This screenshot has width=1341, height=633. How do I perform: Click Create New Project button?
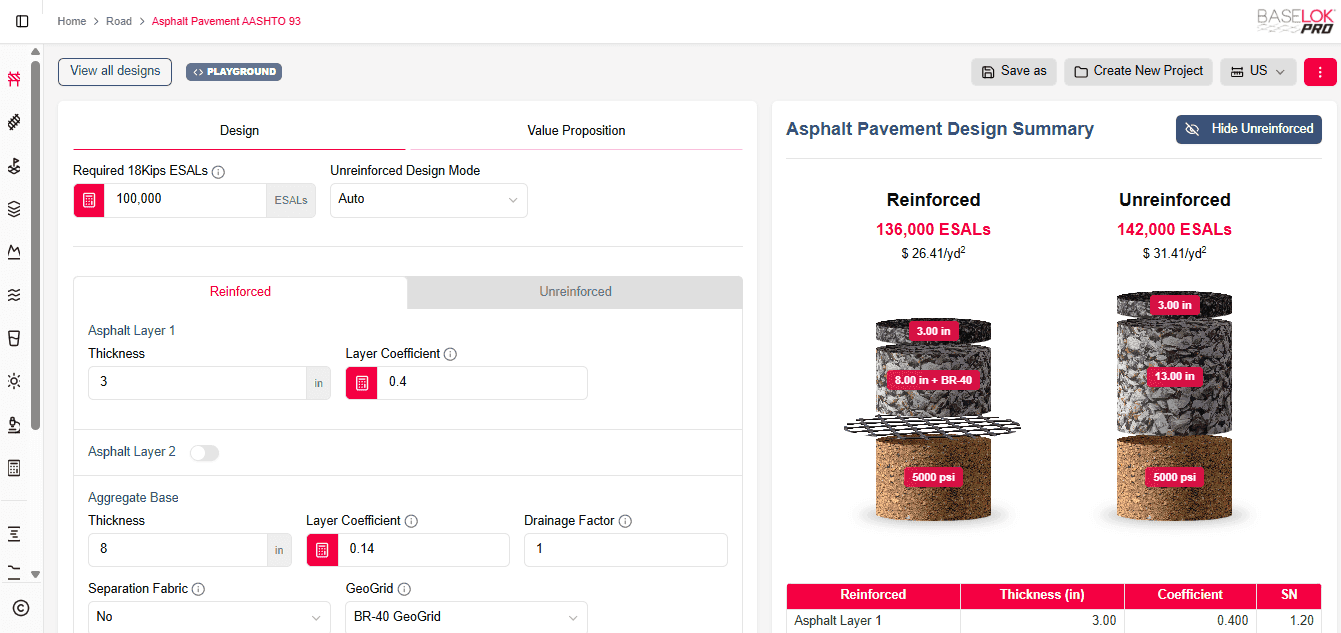point(1138,71)
